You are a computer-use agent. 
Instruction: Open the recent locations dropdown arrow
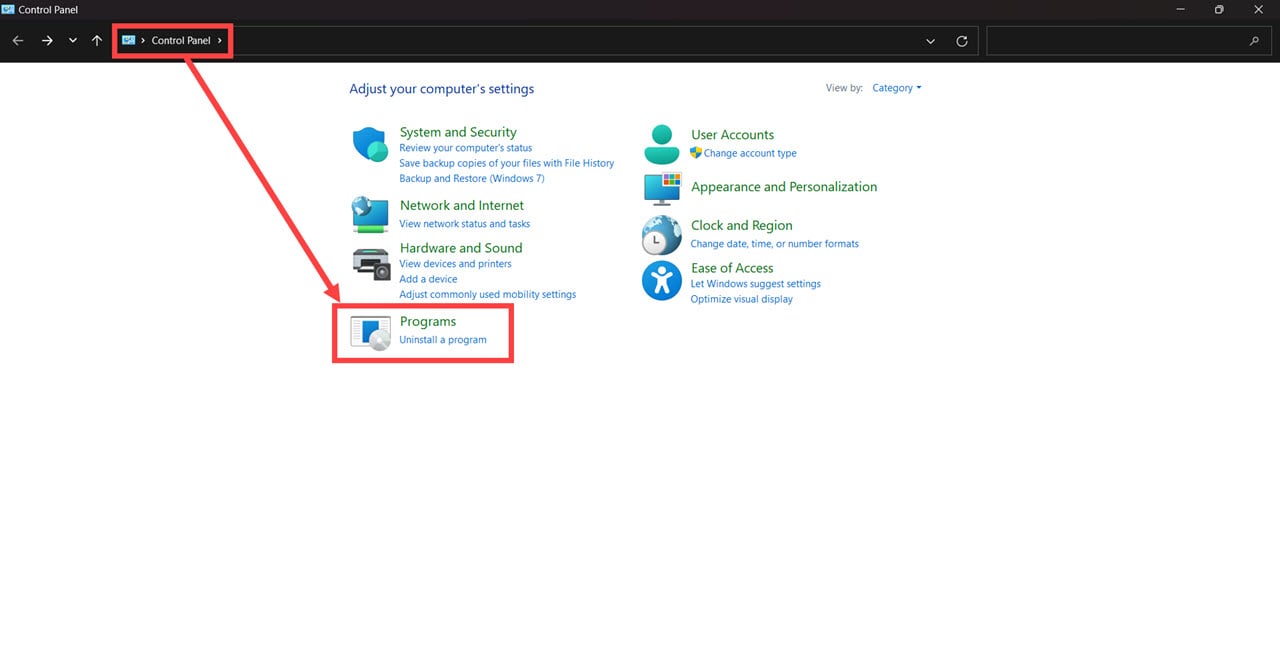click(73, 41)
